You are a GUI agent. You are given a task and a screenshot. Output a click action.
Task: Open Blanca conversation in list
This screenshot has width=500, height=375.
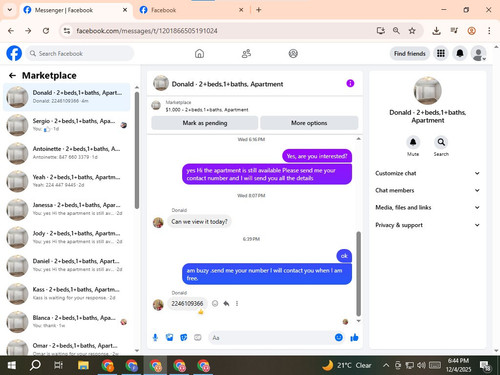pyautogui.click(x=67, y=321)
